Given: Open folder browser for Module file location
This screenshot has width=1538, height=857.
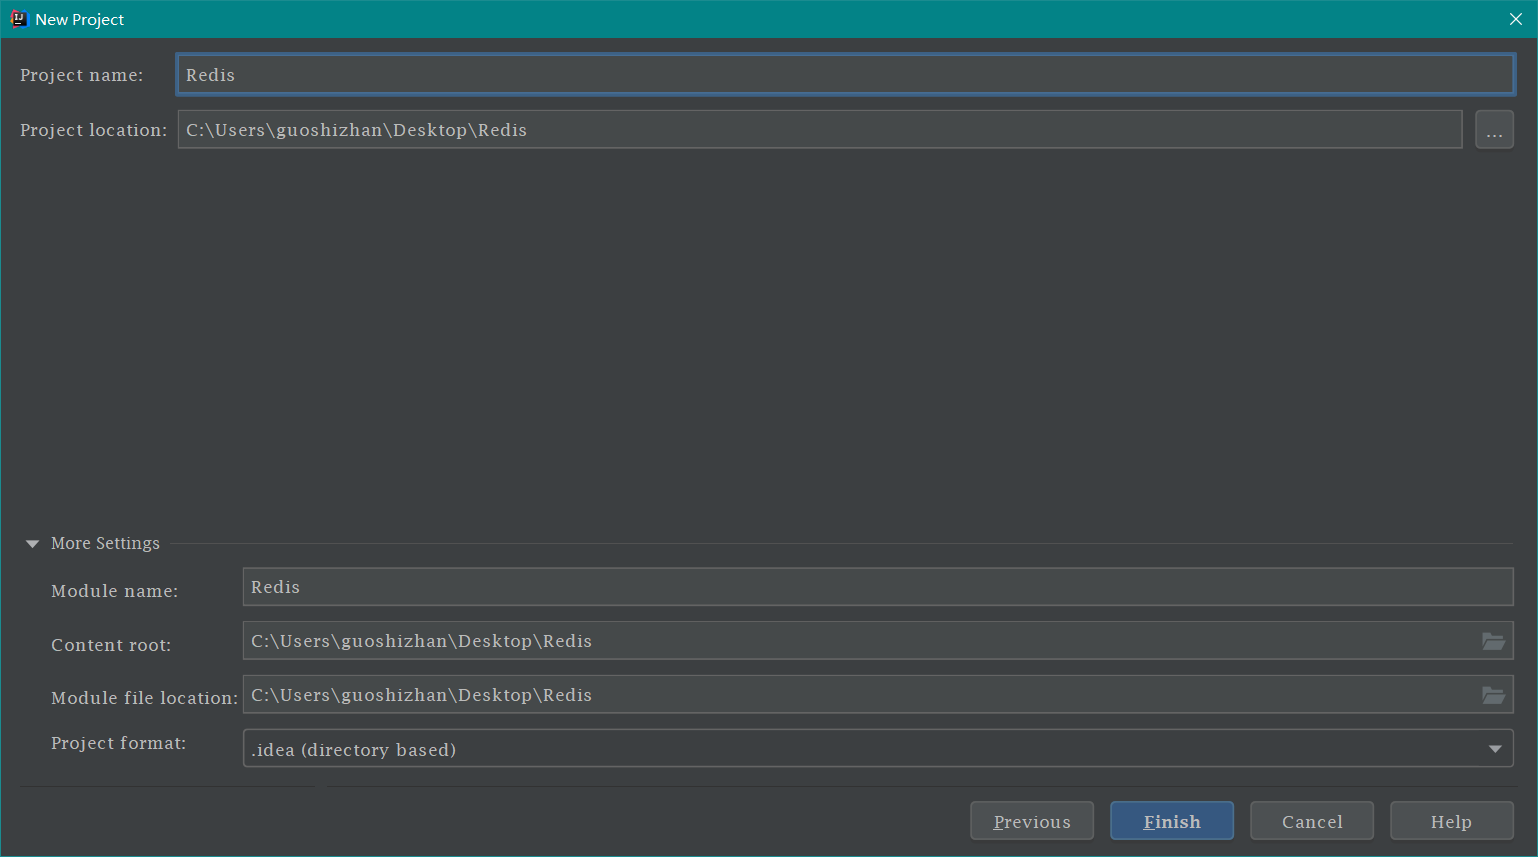Looking at the screenshot, I should click(x=1493, y=695).
